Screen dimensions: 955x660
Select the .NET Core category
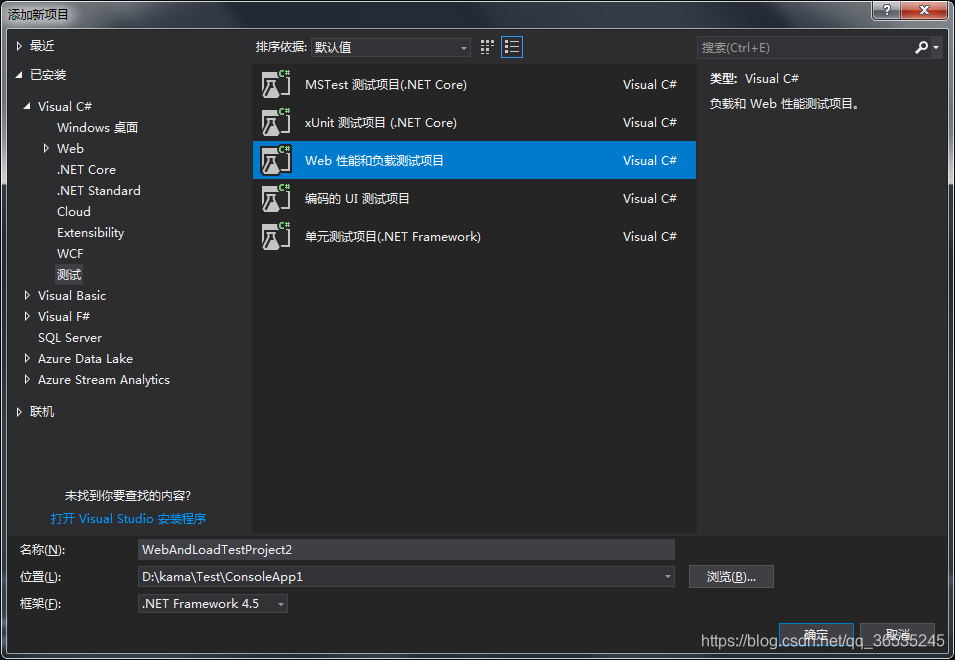(86, 169)
